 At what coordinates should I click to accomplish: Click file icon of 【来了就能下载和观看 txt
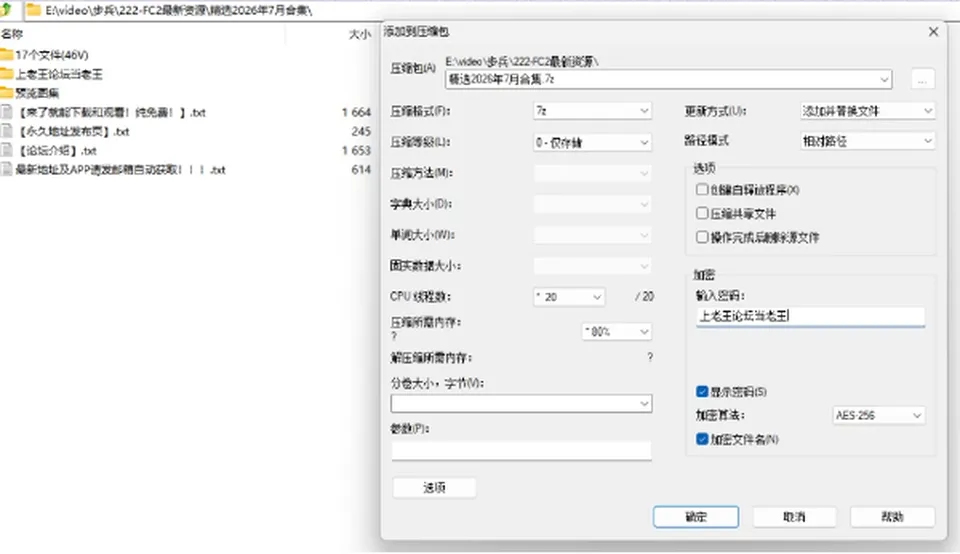[x=7, y=112]
